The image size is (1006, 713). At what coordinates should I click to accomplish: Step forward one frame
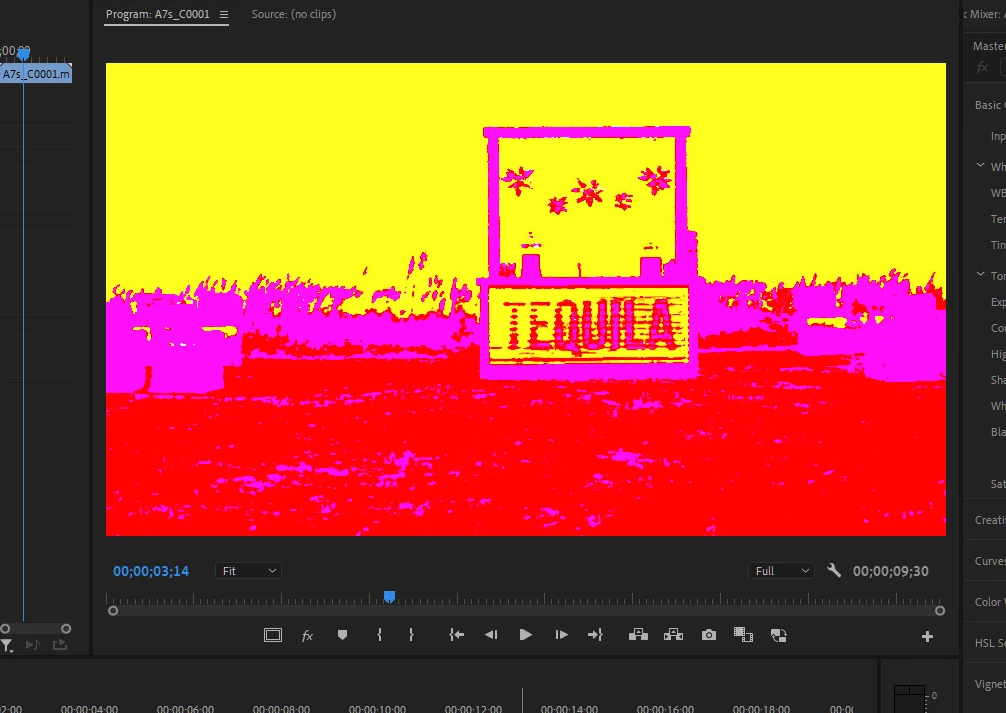pos(561,635)
